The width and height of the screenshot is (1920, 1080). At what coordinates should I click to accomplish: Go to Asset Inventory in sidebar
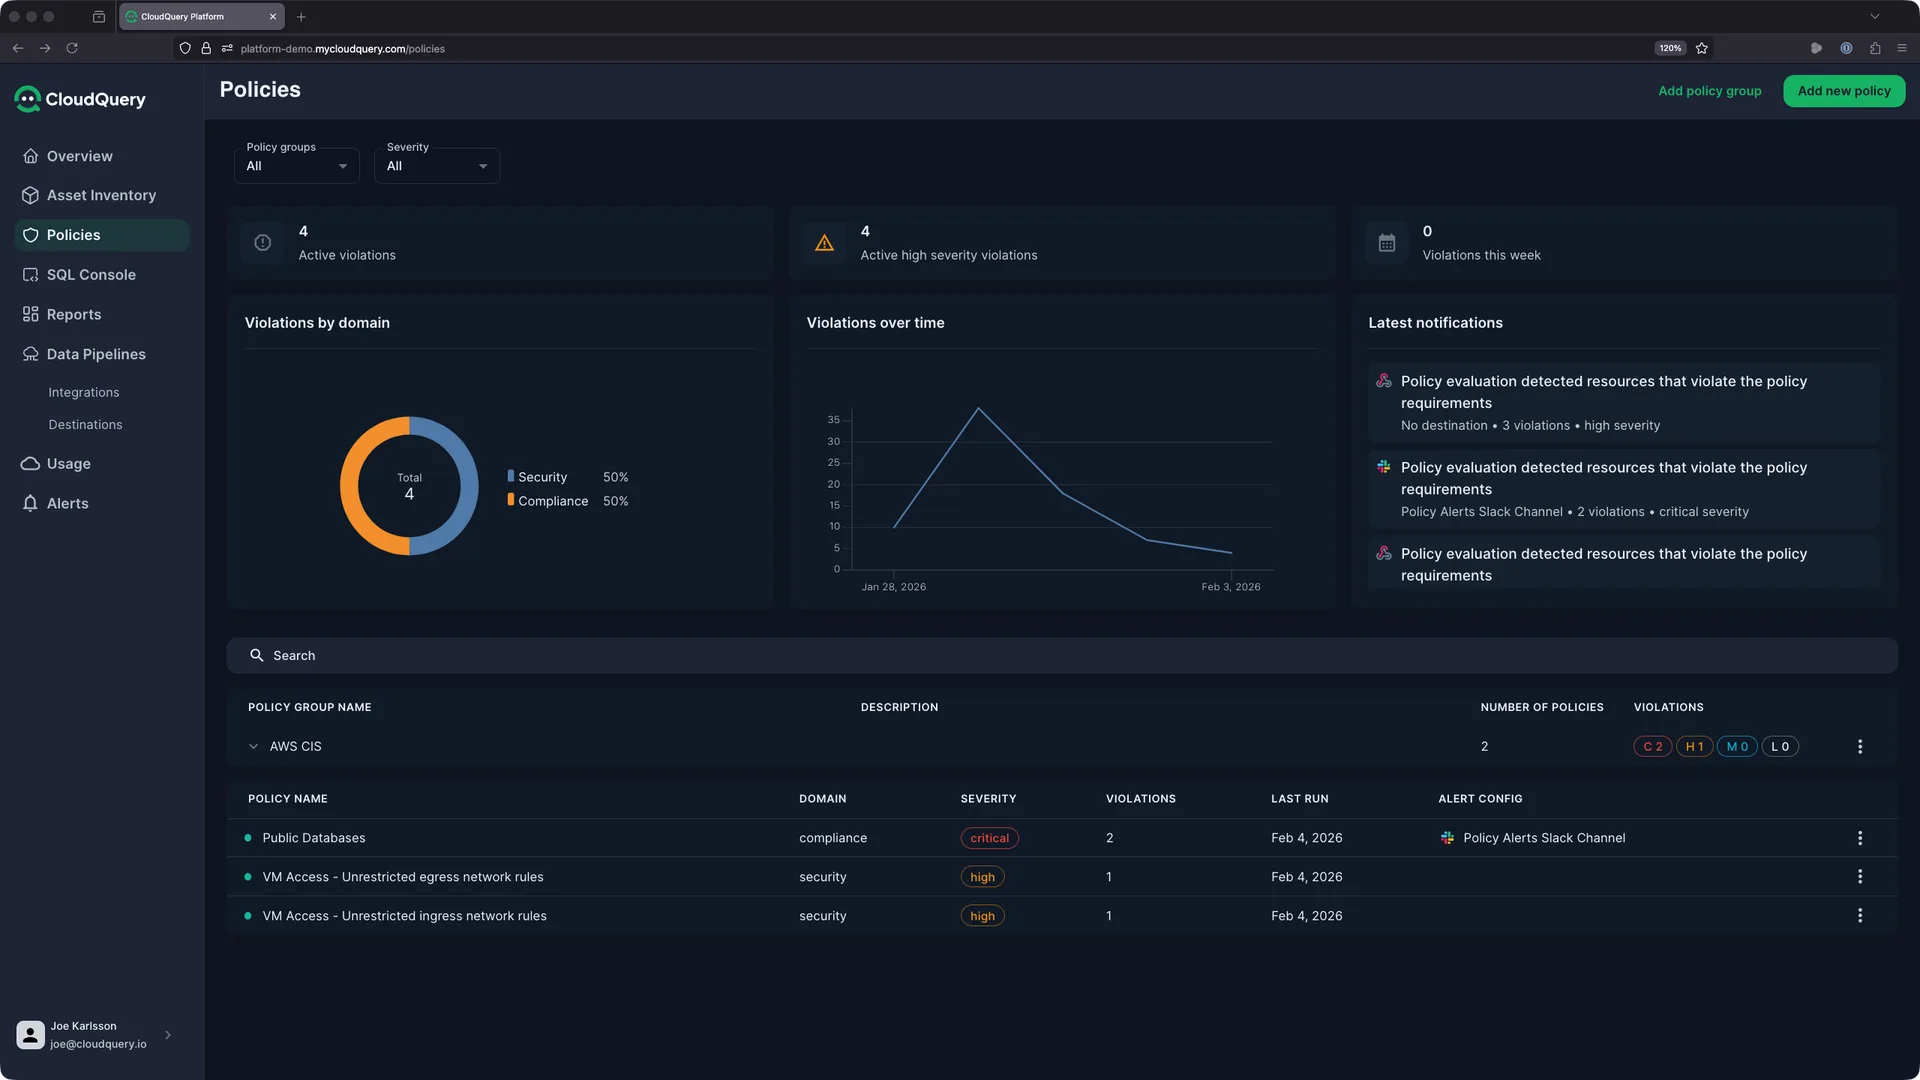pyautogui.click(x=101, y=195)
